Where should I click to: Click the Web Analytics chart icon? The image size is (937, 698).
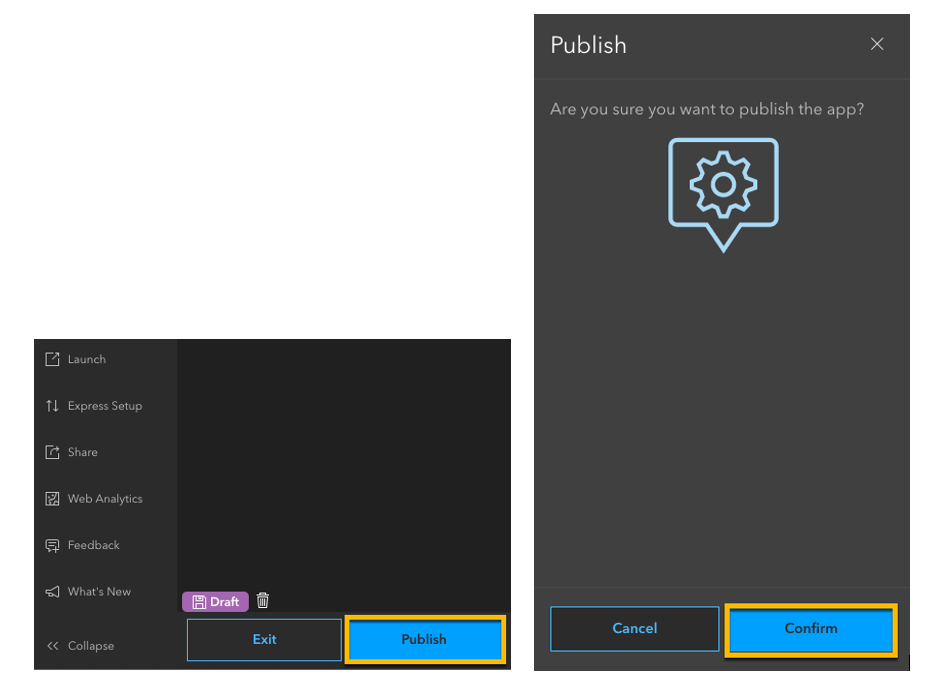pyautogui.click(x=51, y=498)
